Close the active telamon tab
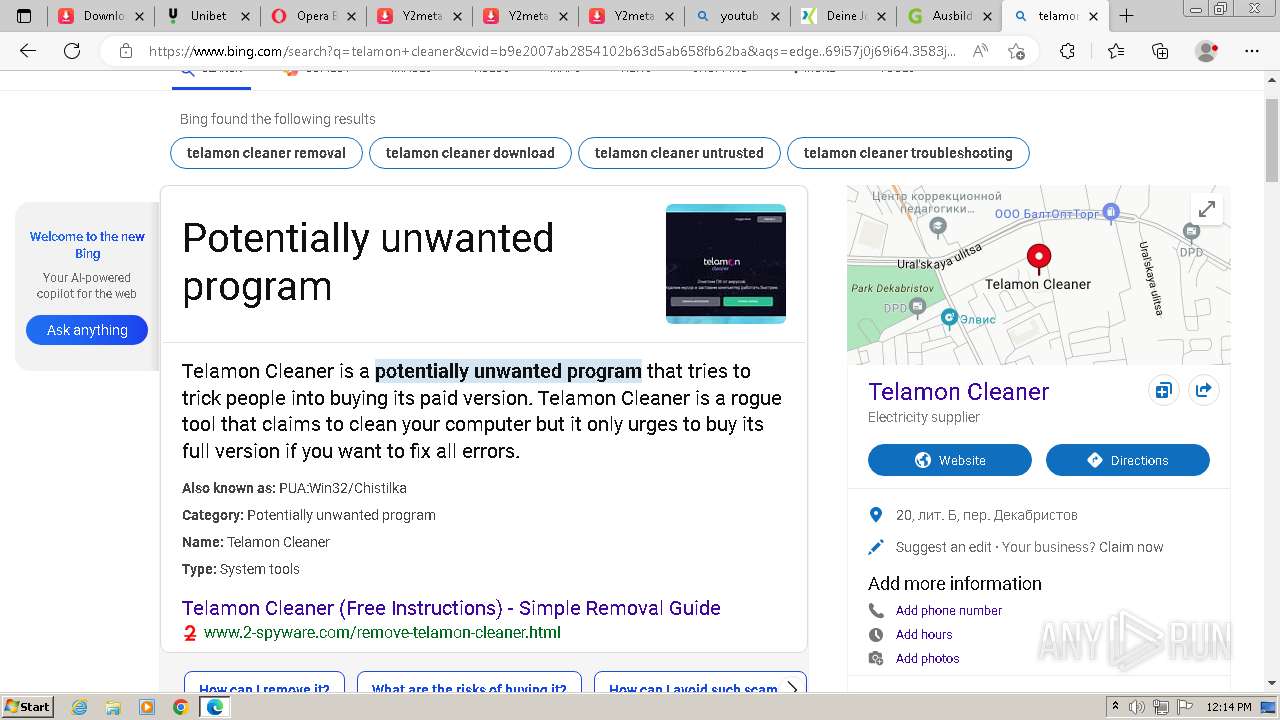1280x720 pixels. tap(1093, 15)
